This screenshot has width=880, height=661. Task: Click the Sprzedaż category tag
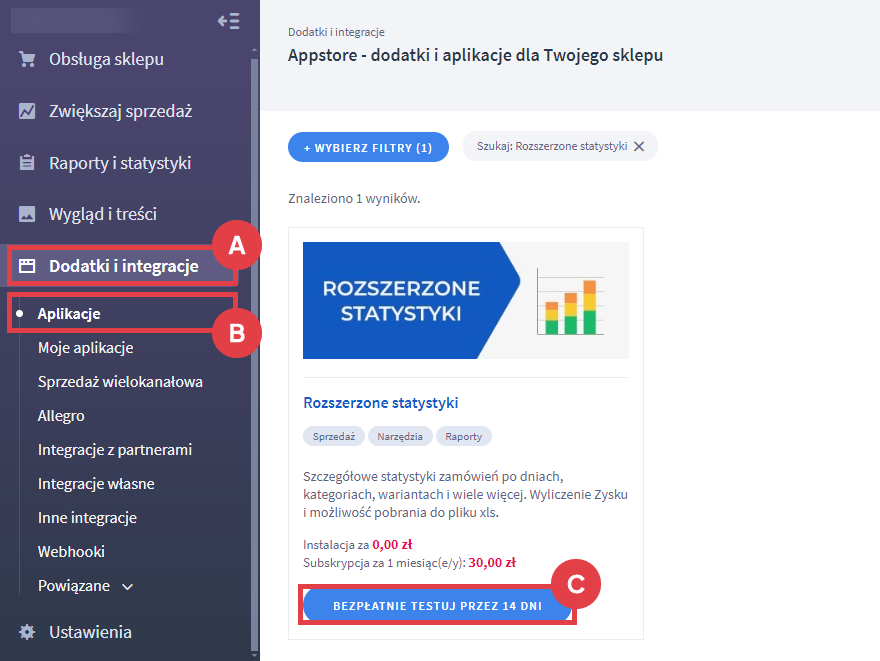coord(333,437)
